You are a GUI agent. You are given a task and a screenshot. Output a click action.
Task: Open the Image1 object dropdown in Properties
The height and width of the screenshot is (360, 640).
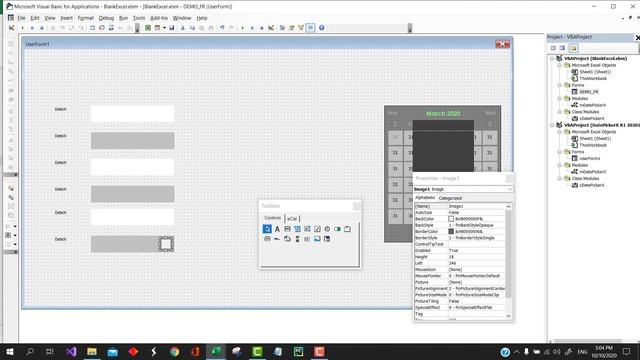click(x=510, y=189)
